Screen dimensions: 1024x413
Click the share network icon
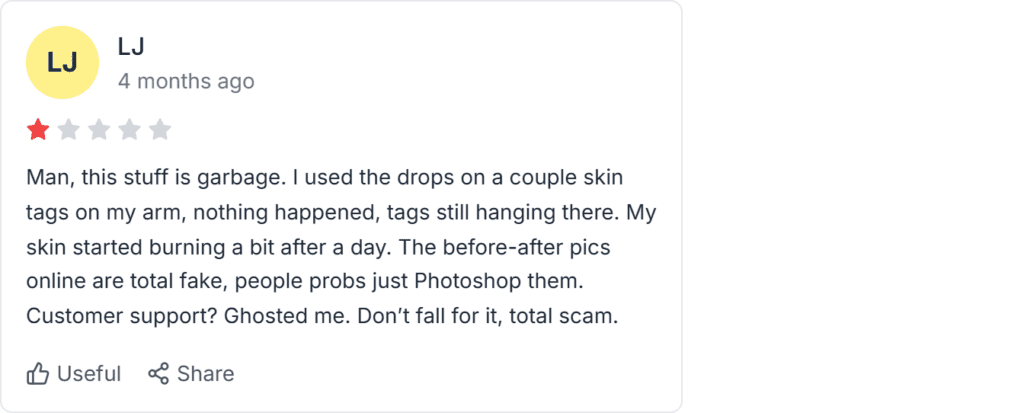coord(158,374)
